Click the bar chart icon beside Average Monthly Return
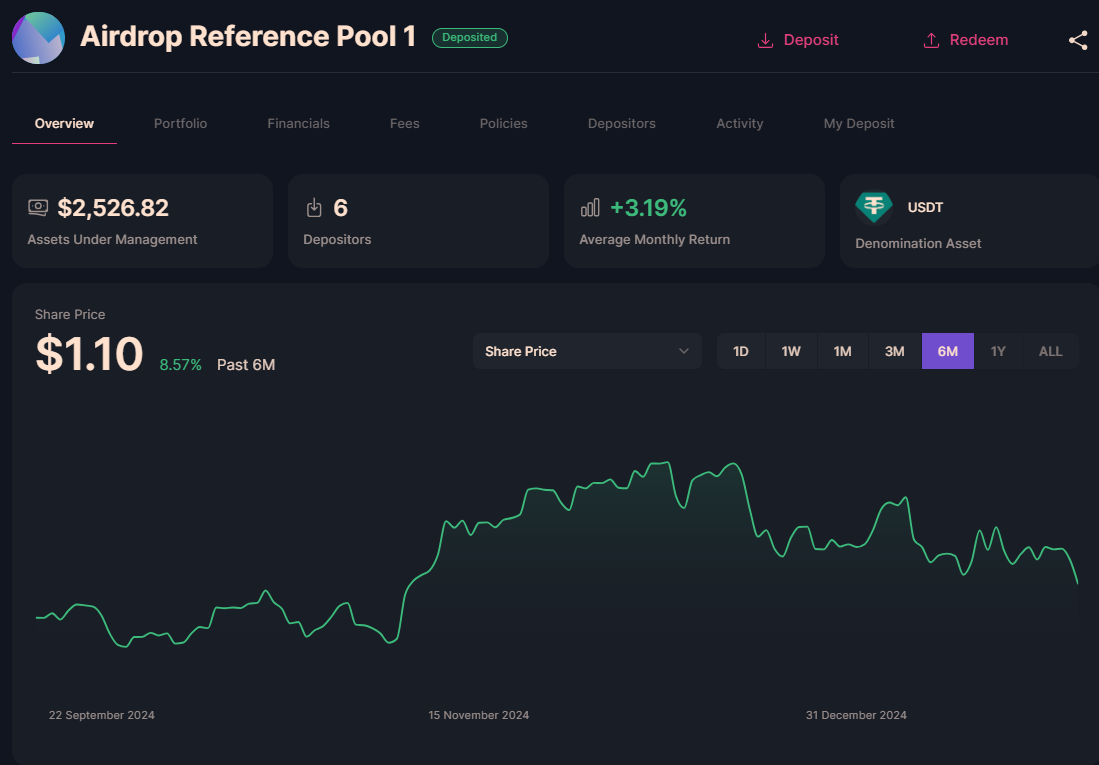This screenshot has width=1099, height=765. tap(590, 207)
